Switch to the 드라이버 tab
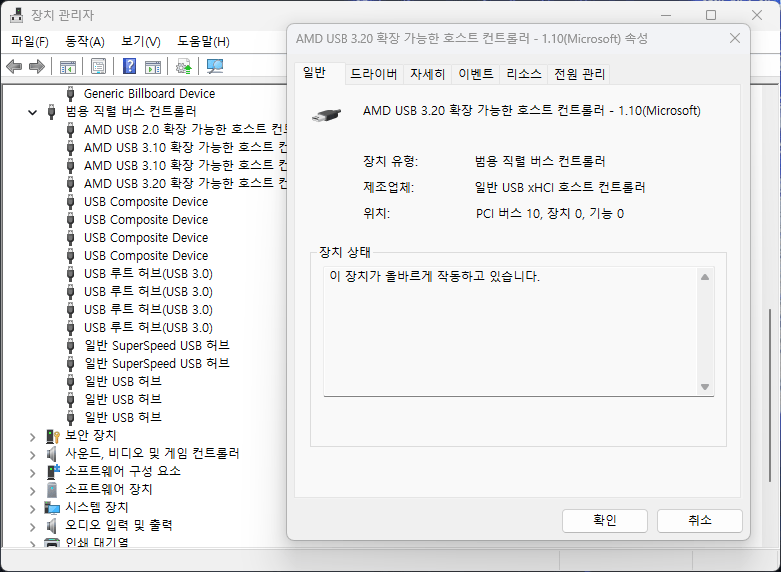The height and width of the screenshot is (572, 781). pyautogui.click(x=374, y=74)
